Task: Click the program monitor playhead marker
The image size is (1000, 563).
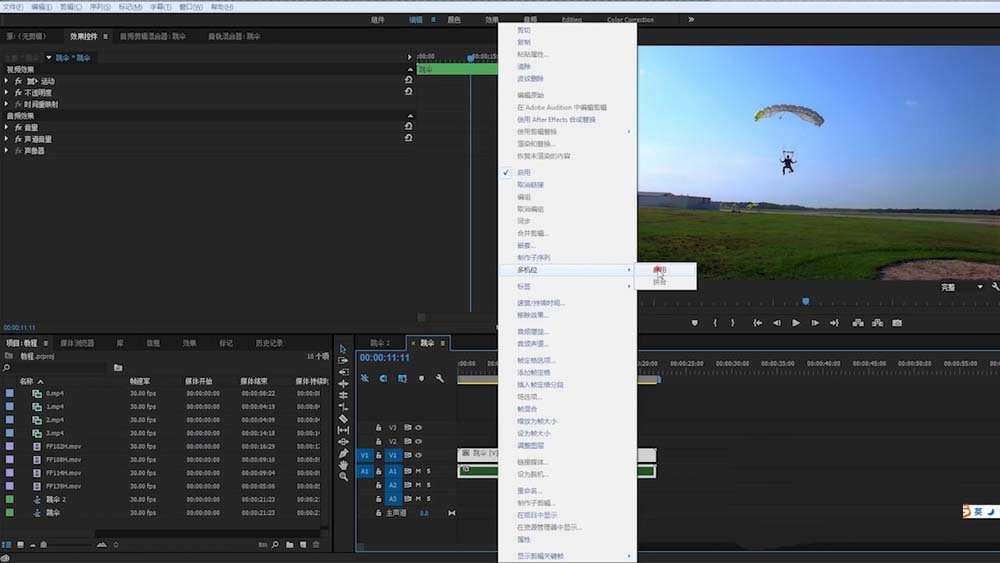Action: coord(805,301)
